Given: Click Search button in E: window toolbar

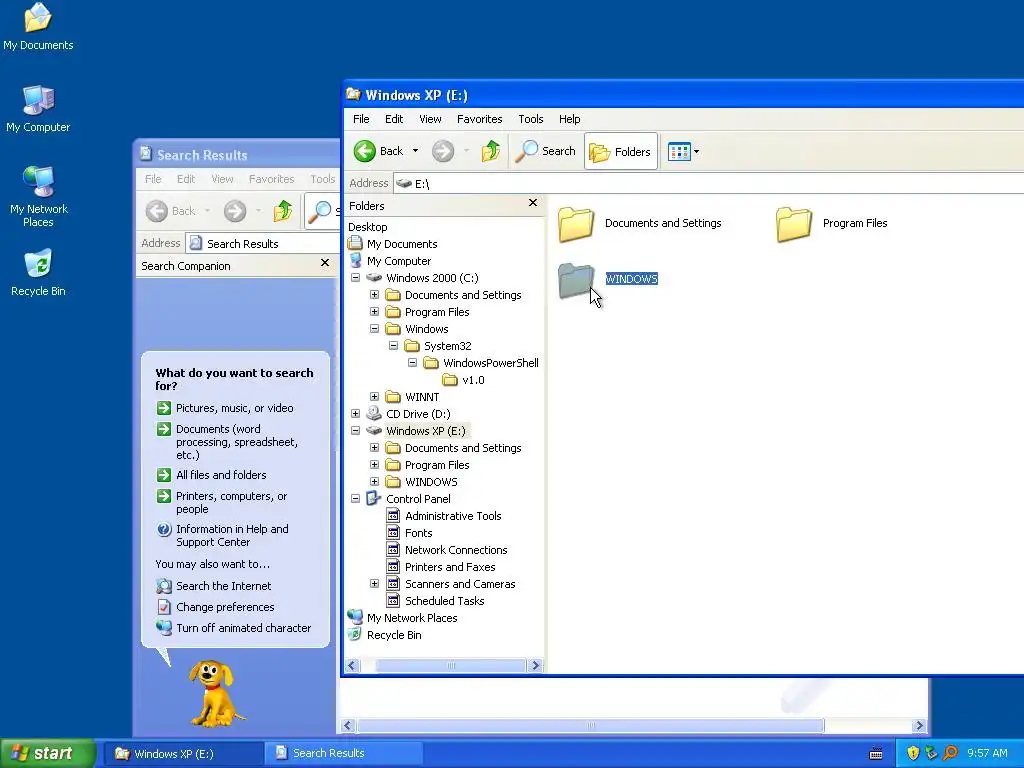Looking at the screenshot, I should pyautogui.click(x=545, y=151).
